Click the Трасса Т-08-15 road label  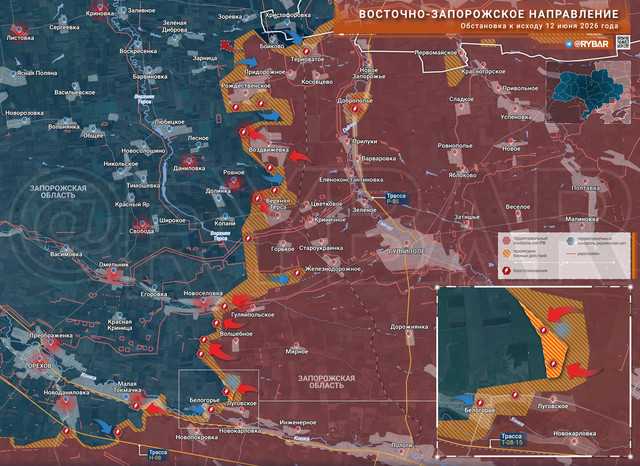coord(511,439)
